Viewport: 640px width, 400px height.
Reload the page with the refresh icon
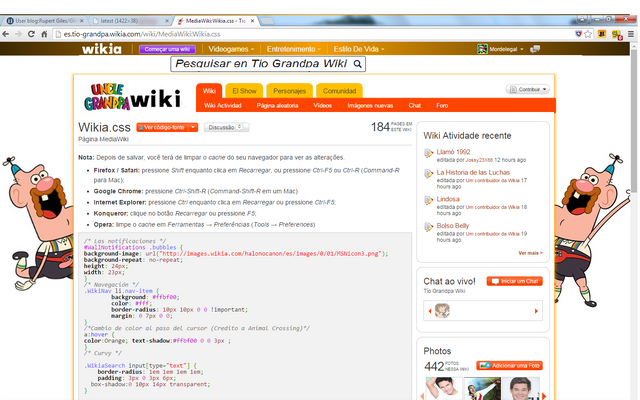31,34
